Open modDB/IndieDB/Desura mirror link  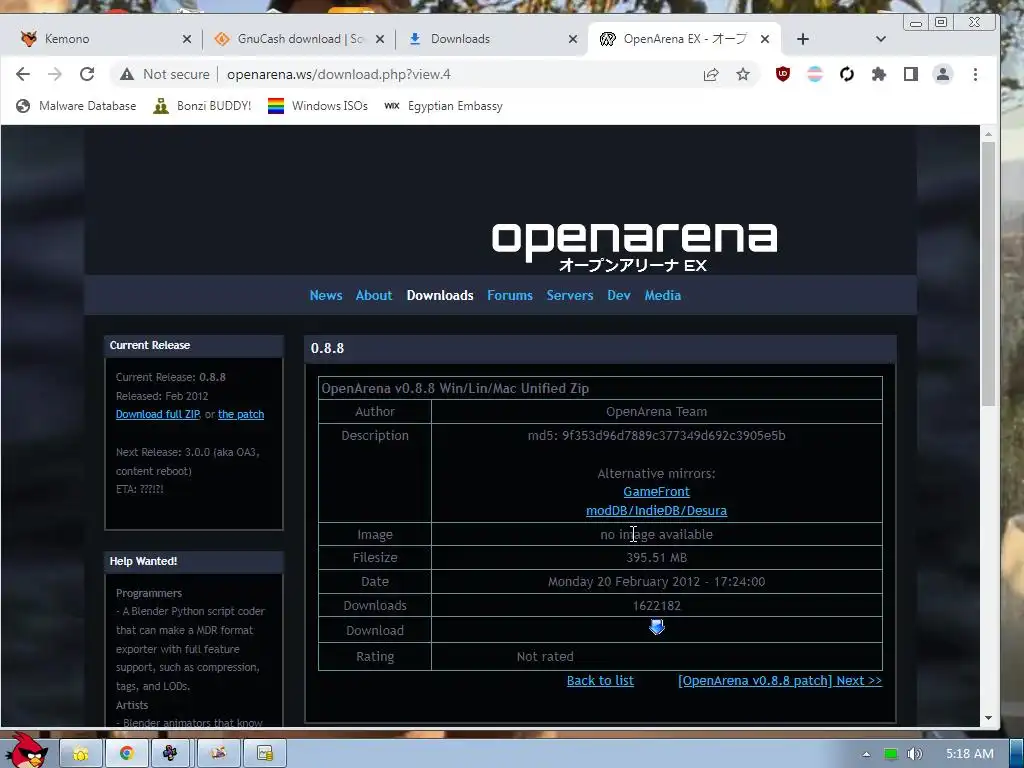click(x=656, y=511)
